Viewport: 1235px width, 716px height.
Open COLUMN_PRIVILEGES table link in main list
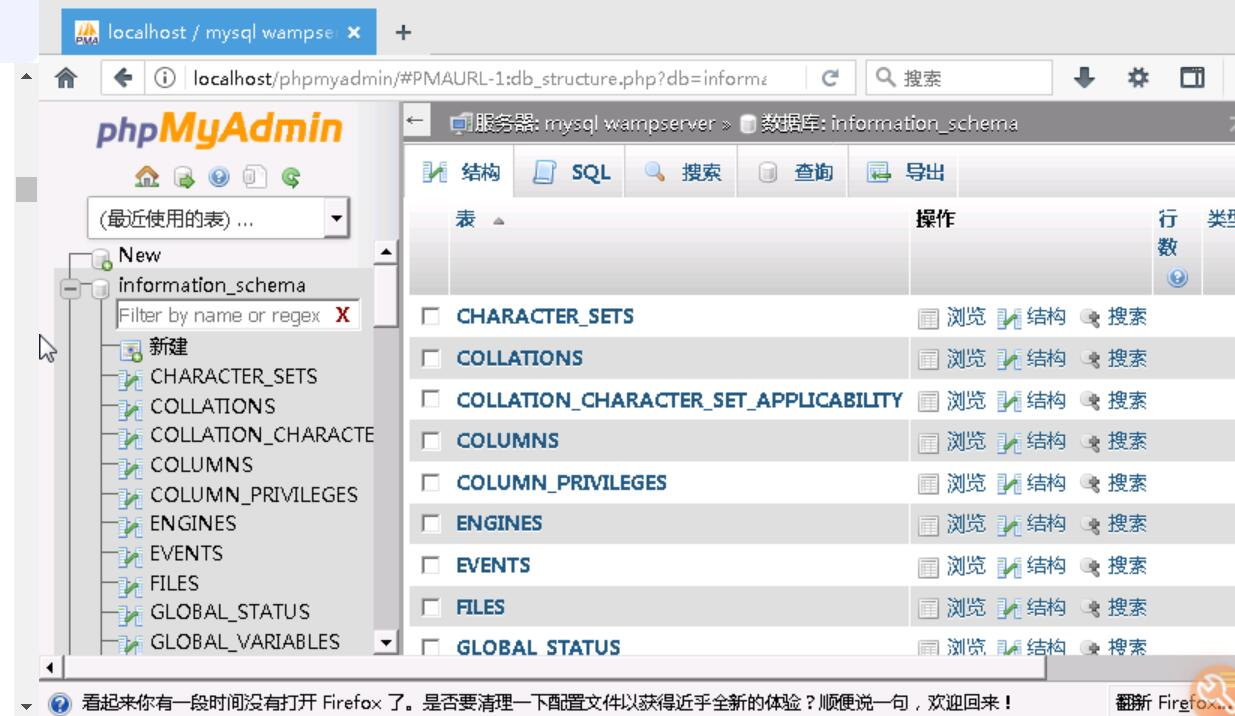click(561, 483)
